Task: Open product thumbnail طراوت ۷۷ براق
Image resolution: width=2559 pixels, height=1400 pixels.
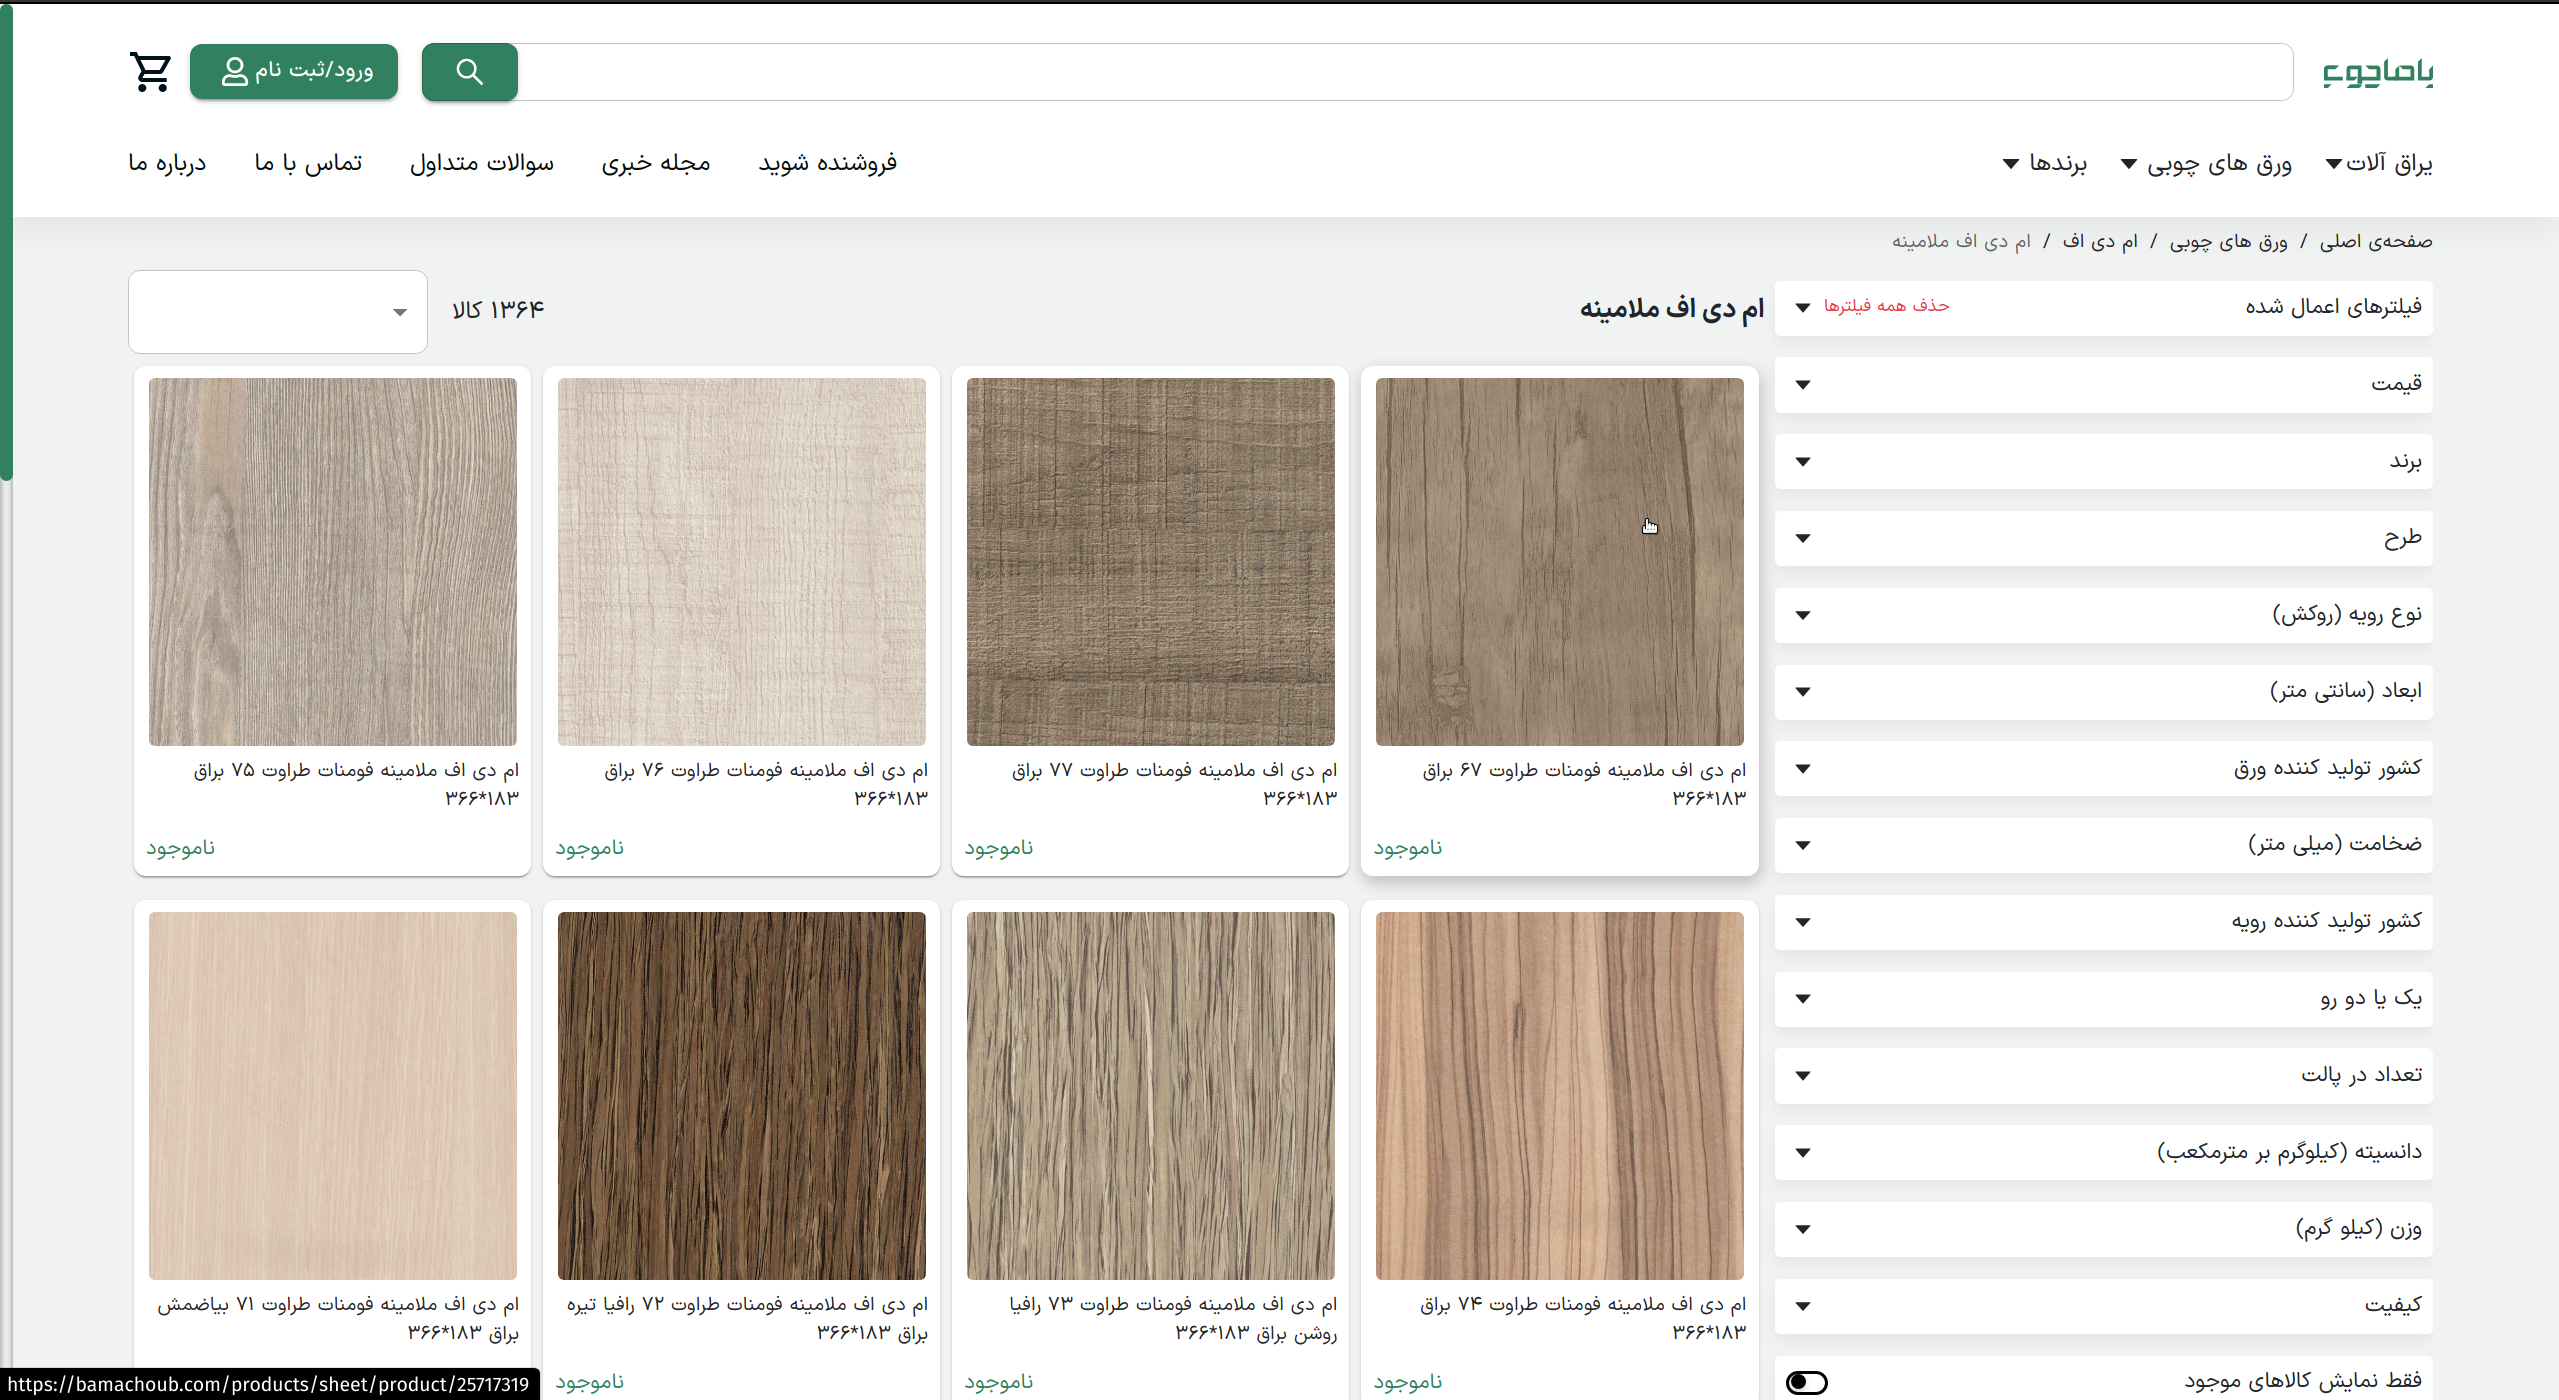Action: 1150,561
